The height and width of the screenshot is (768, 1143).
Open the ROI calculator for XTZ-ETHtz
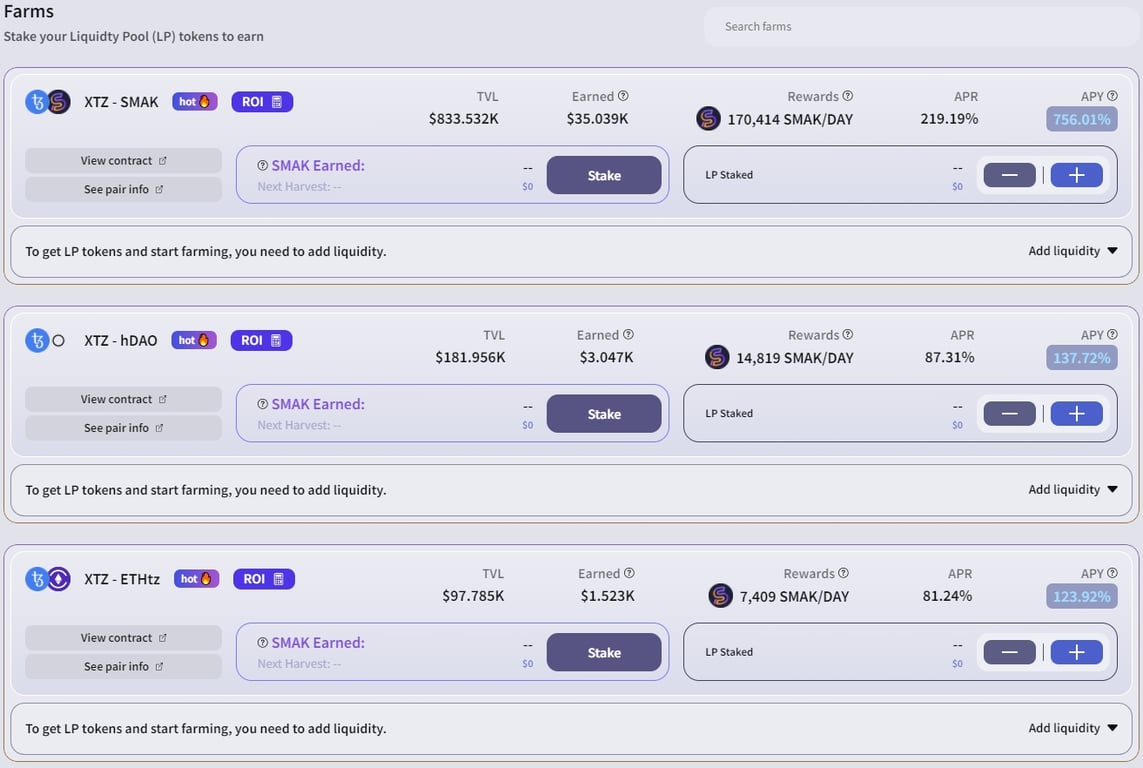pos(264,579)
